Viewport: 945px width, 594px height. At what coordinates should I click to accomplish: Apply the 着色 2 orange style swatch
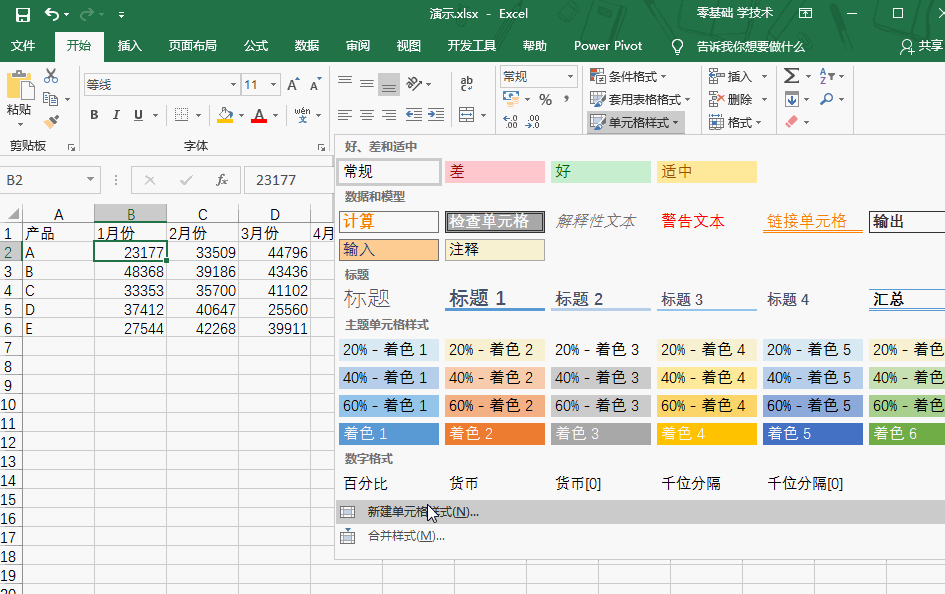tap(495, 434)
